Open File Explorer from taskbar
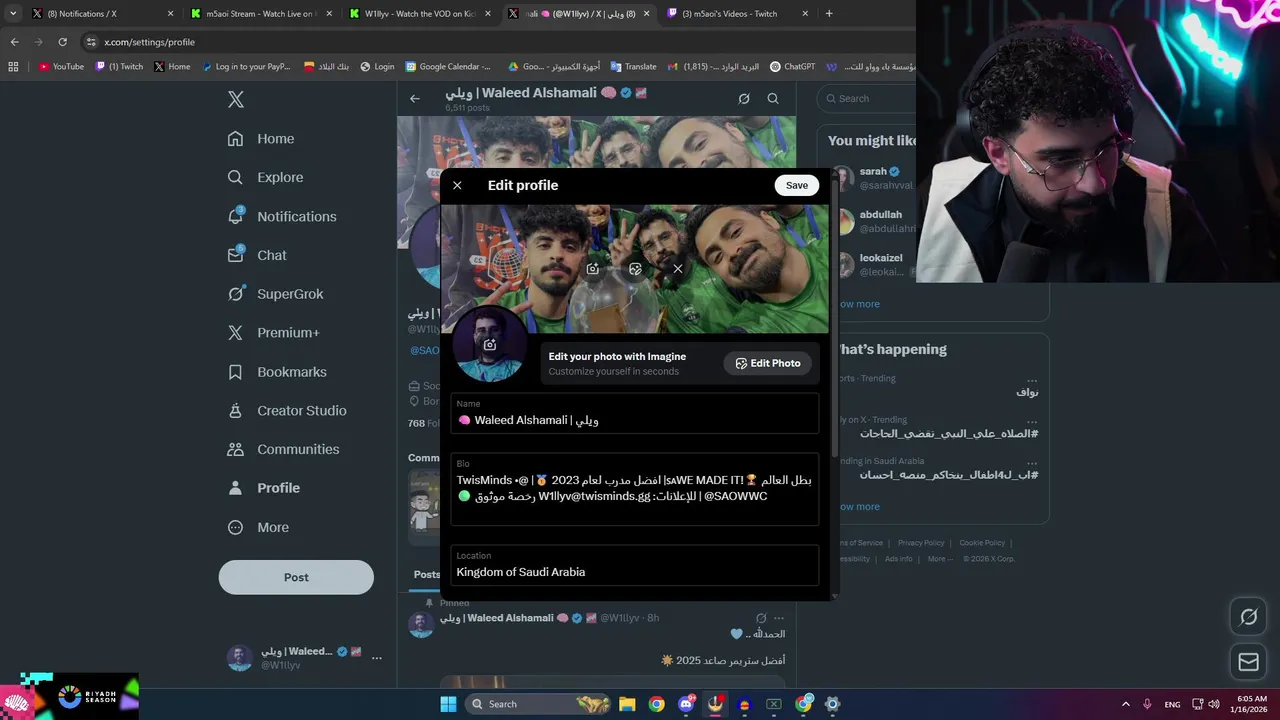The image size is (1280, 720). coord(627,704)
